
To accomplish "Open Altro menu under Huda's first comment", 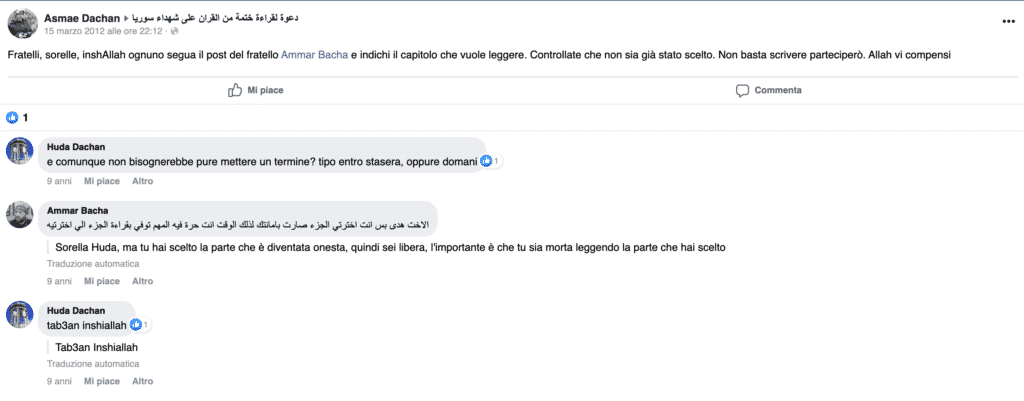I will tap(142, 181).
